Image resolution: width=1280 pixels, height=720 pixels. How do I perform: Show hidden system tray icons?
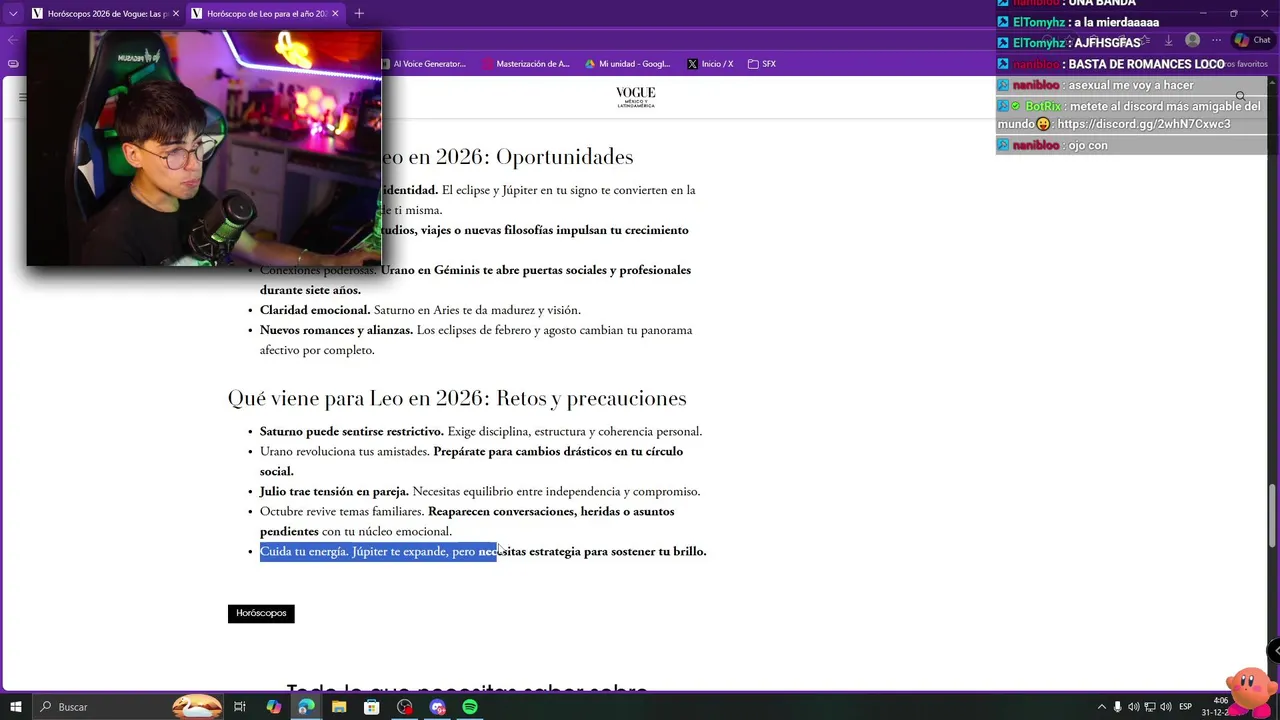[x=1101, y=707]
